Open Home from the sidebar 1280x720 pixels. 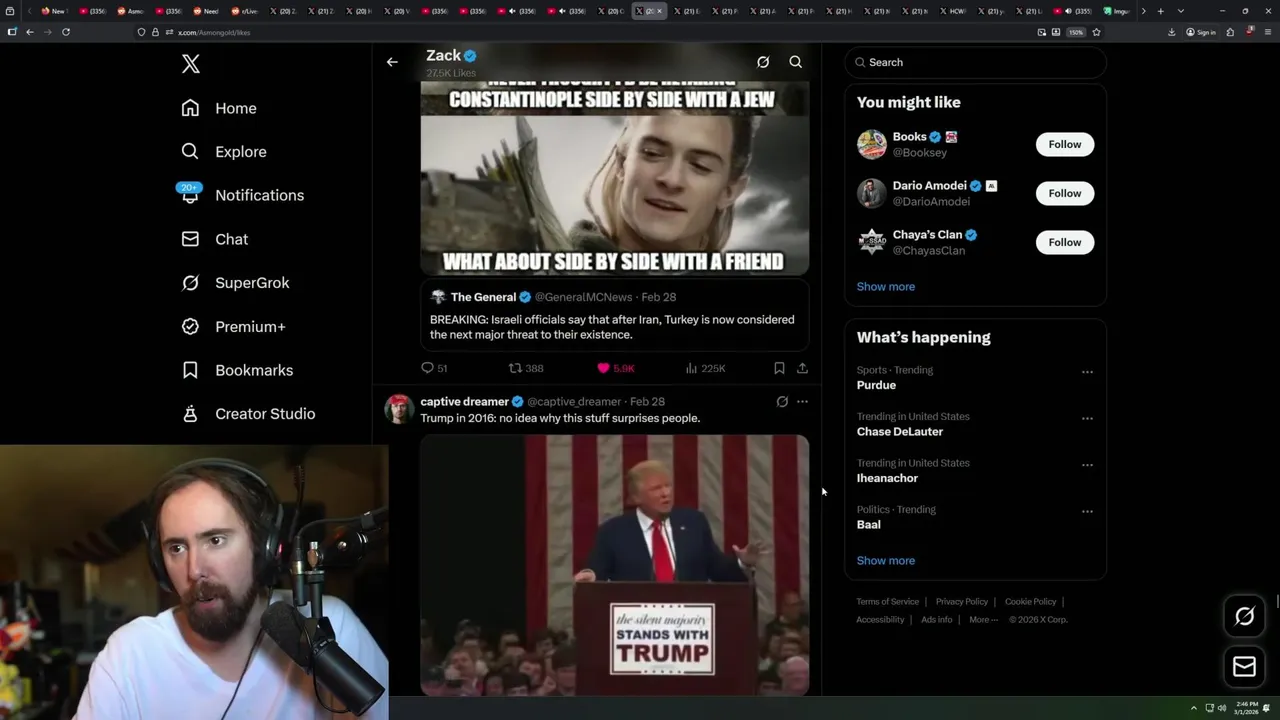click(218, 108)
